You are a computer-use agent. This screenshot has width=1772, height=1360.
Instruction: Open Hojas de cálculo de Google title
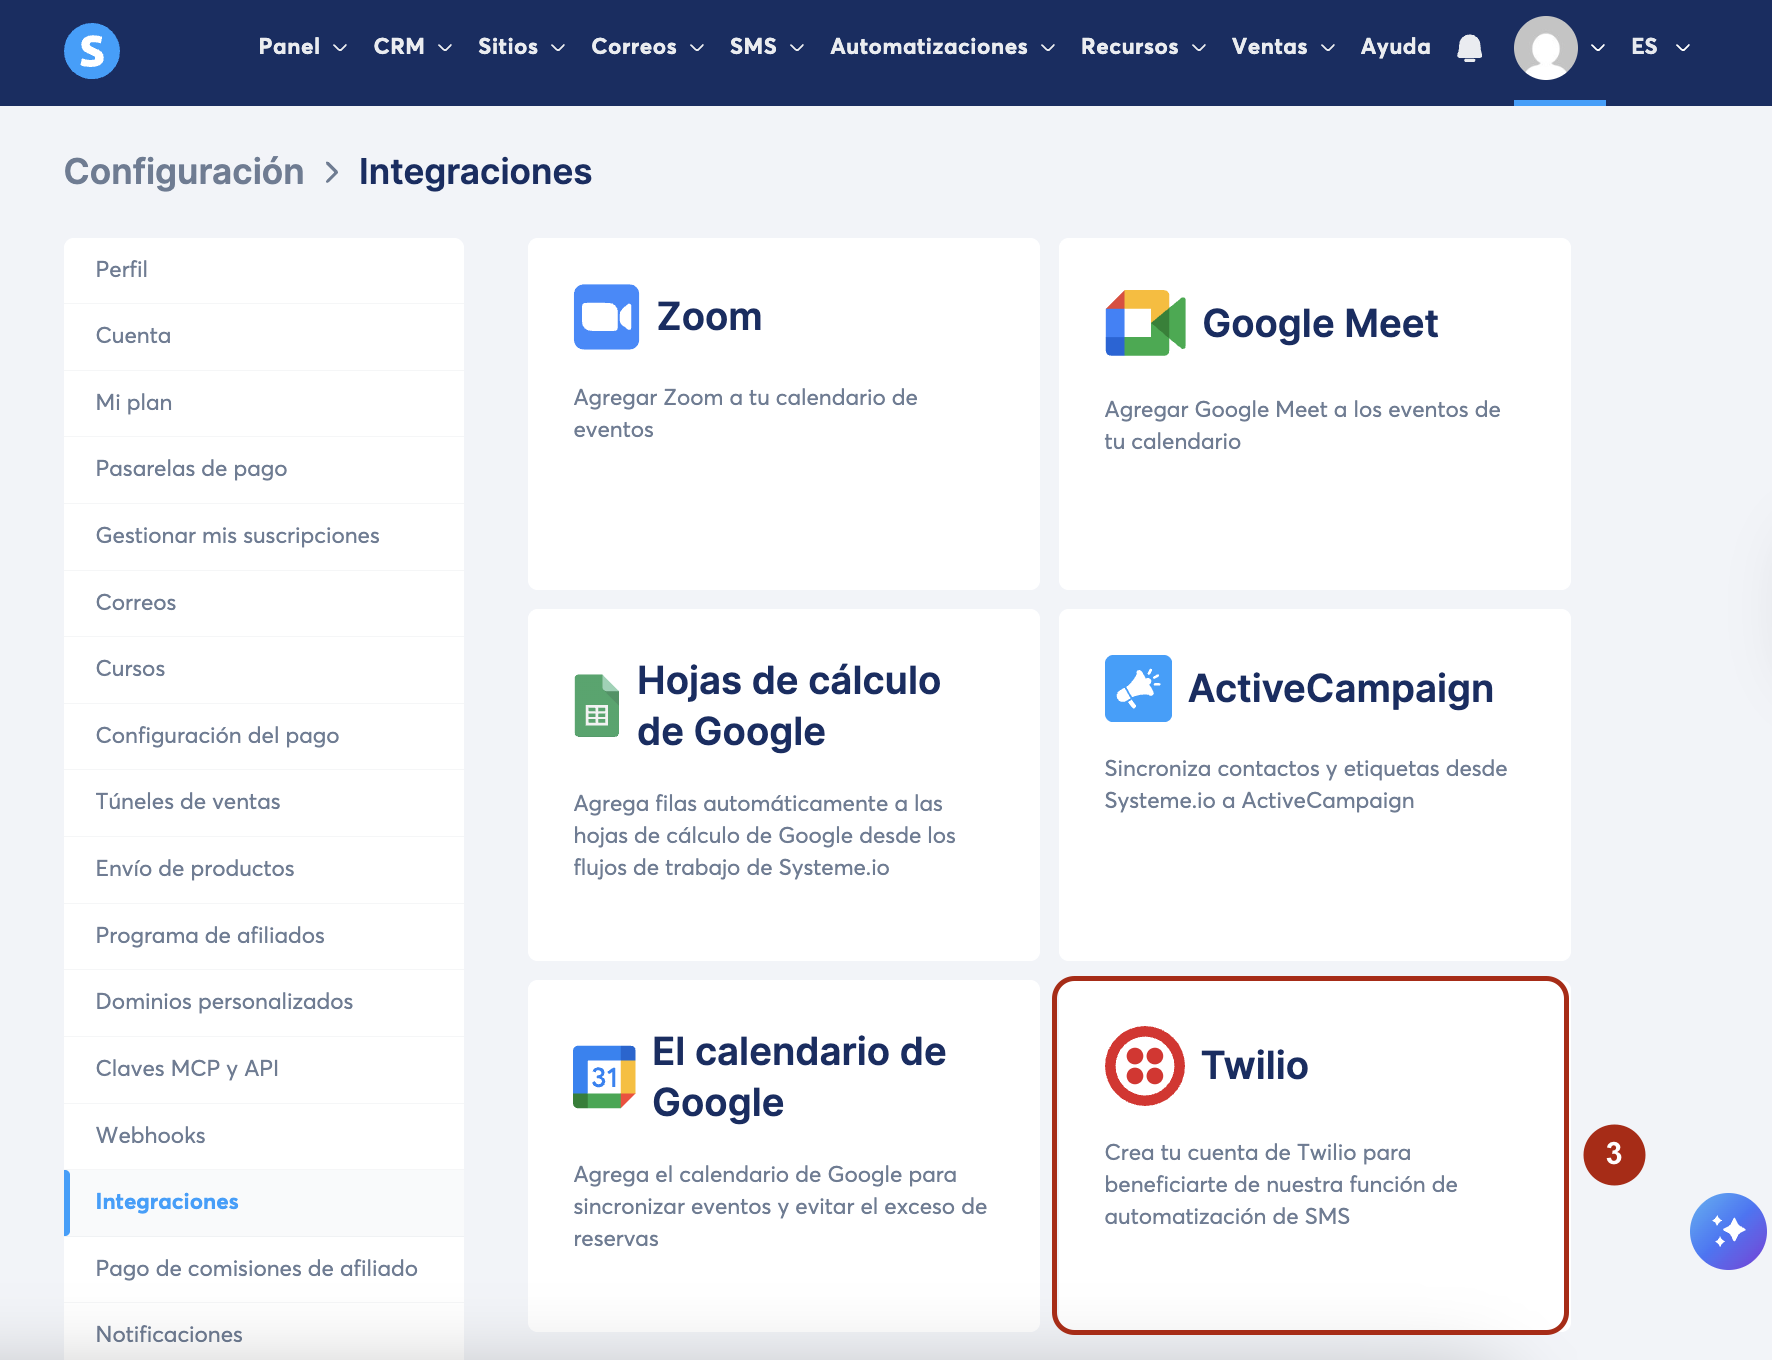pyautogui.click(x=789, y=706)
